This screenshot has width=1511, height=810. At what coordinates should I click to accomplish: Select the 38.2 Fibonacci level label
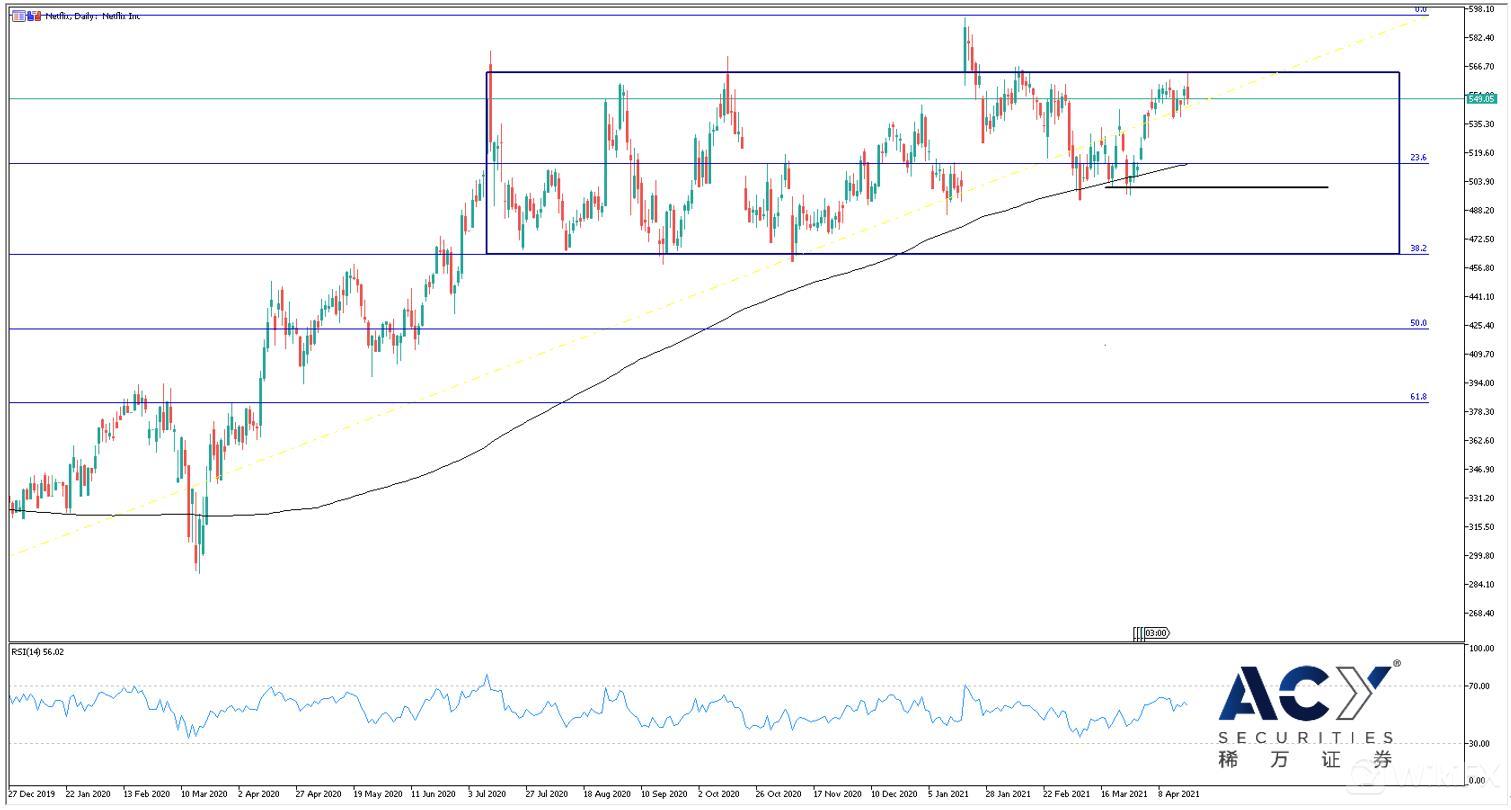point(1418,248)
